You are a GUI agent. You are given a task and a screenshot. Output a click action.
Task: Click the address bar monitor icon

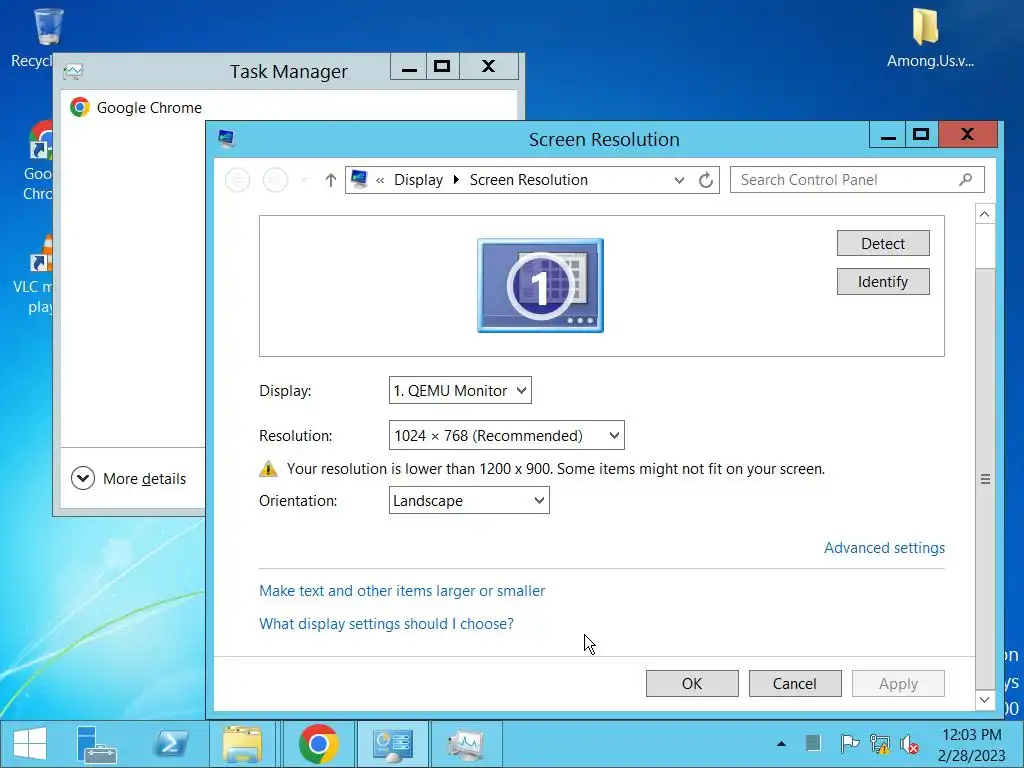(359, 179)
